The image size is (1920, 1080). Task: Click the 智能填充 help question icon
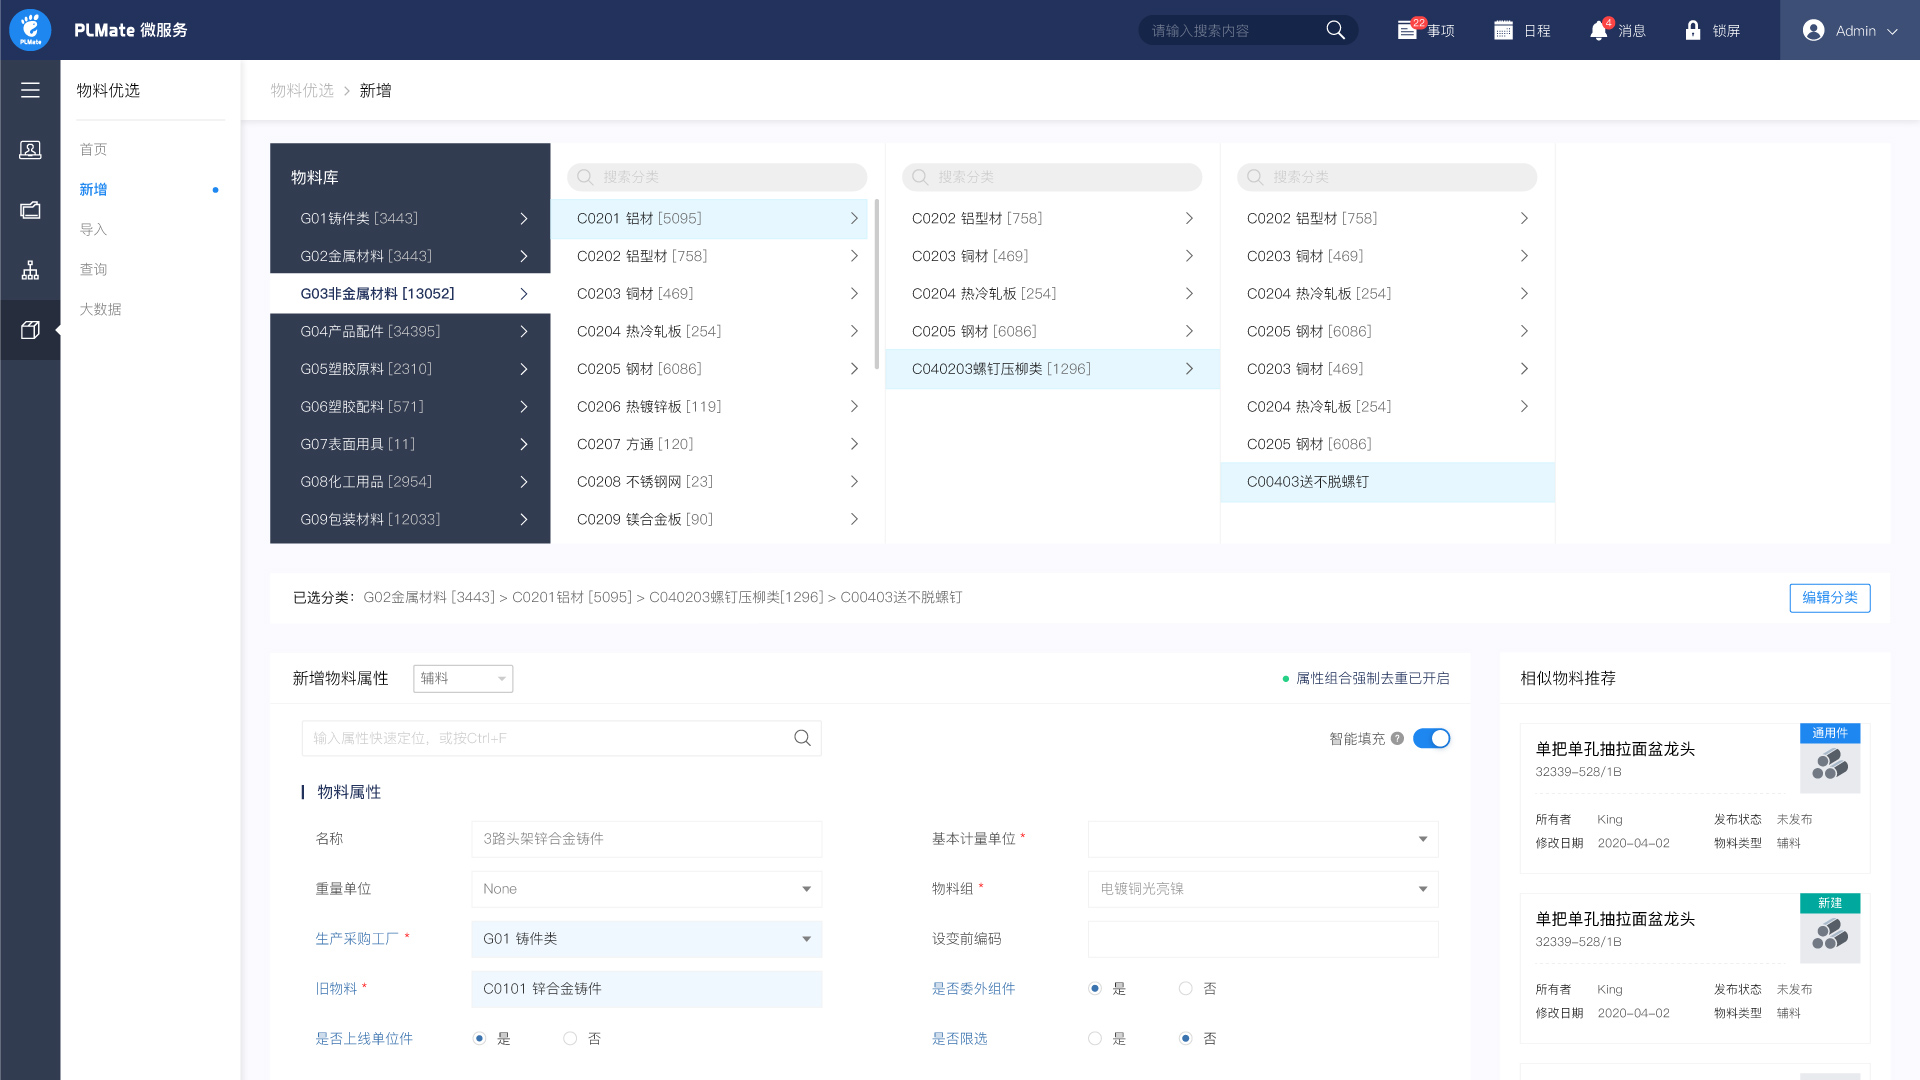(1397, 739)
